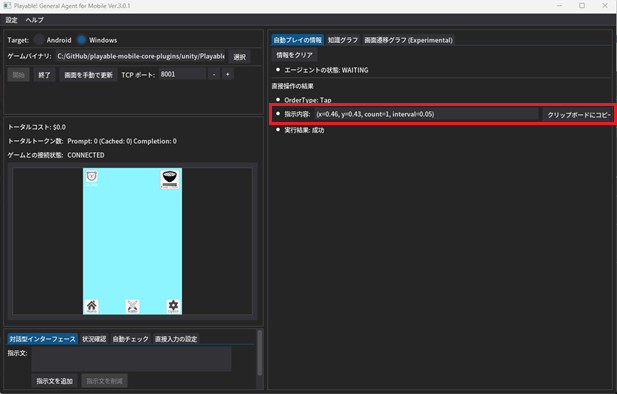Click the 指示文を追加 button

55,381
